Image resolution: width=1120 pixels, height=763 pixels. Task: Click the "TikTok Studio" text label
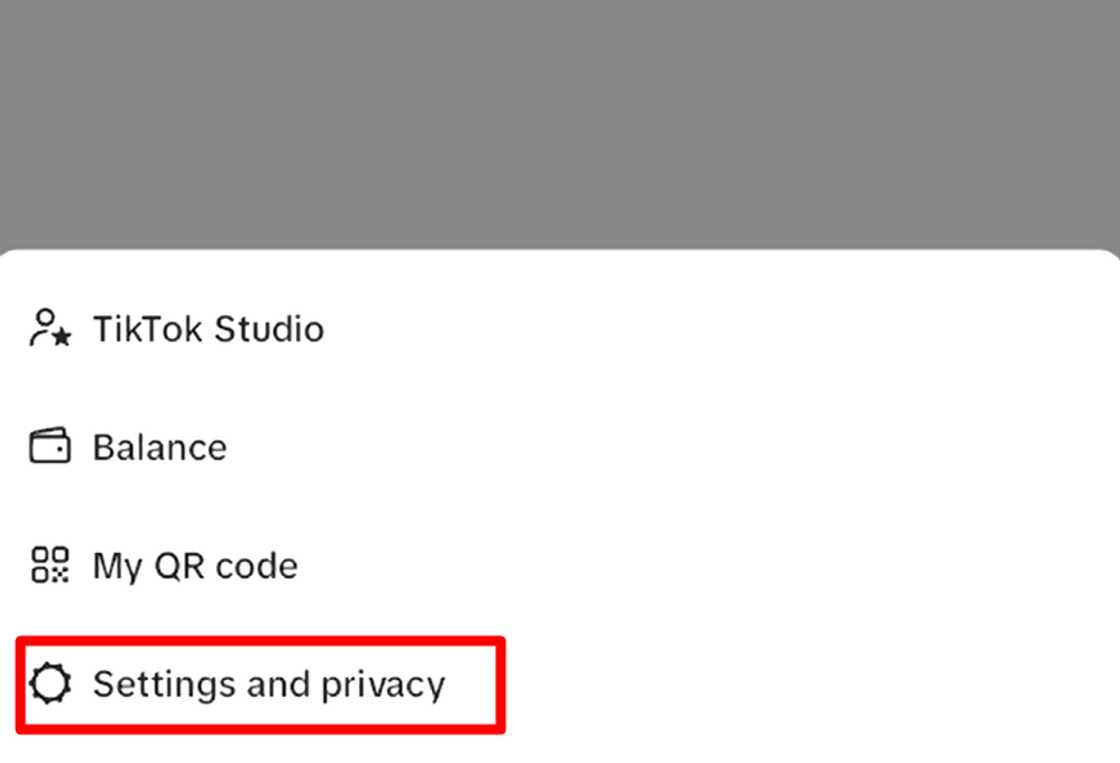coord(208,329)
